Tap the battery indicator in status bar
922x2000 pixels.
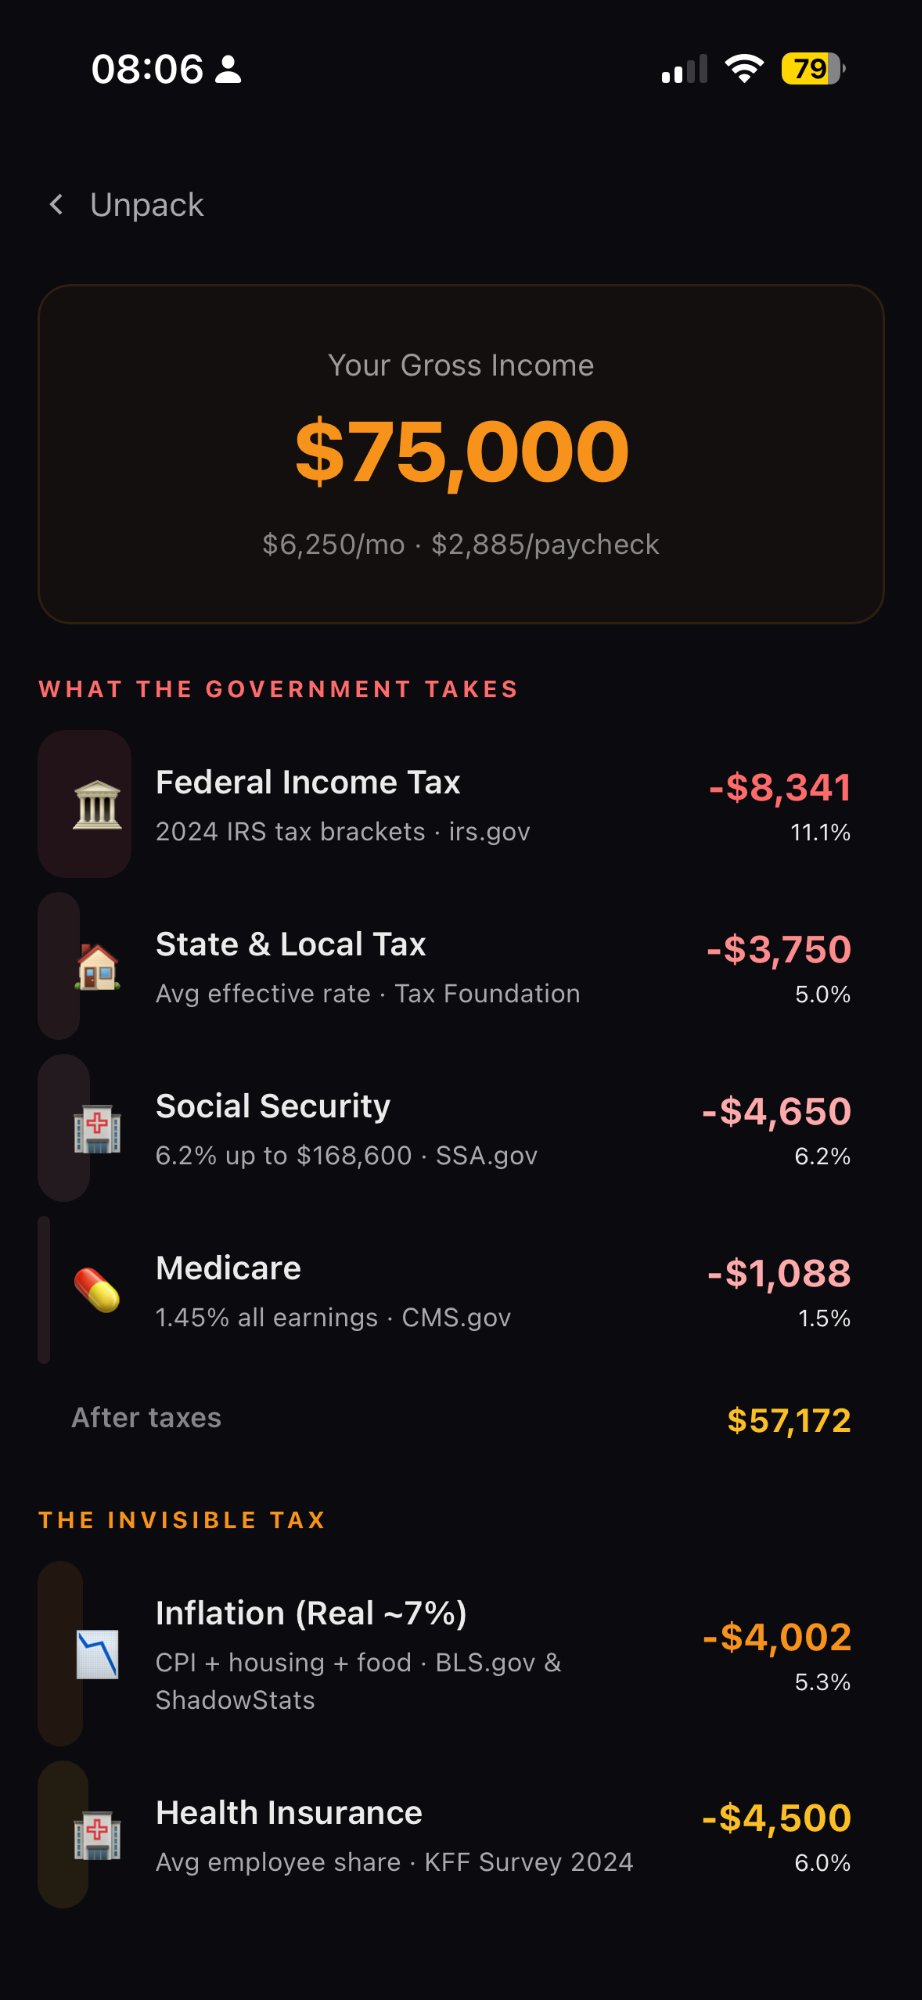813,69
